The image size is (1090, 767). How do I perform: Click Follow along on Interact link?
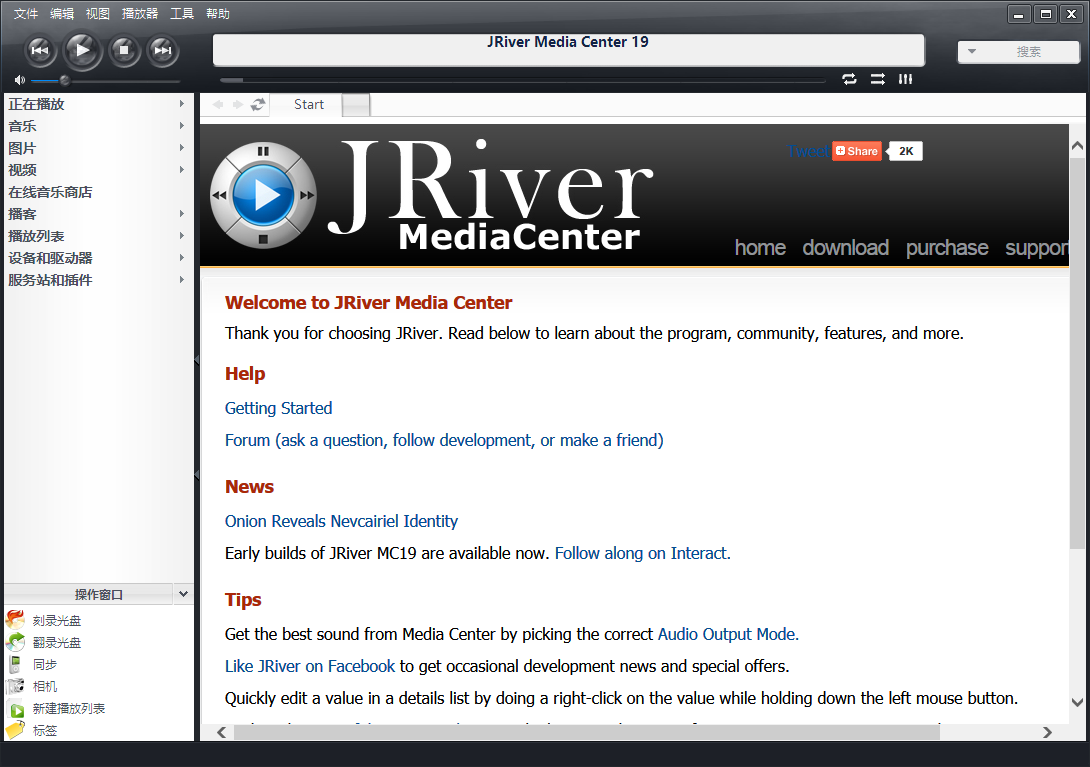[x=642, y=553]
